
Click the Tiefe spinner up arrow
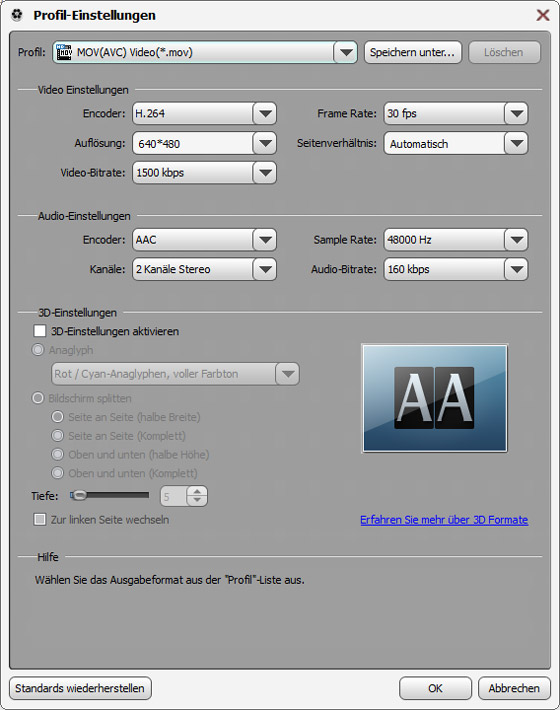[x=197, y=491]
